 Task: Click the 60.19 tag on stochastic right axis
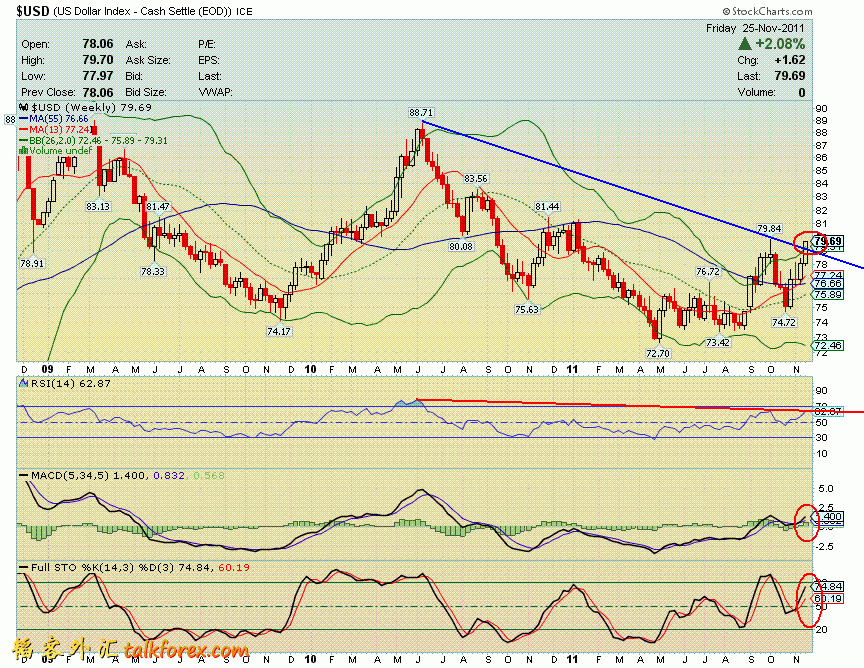point(828,599)
